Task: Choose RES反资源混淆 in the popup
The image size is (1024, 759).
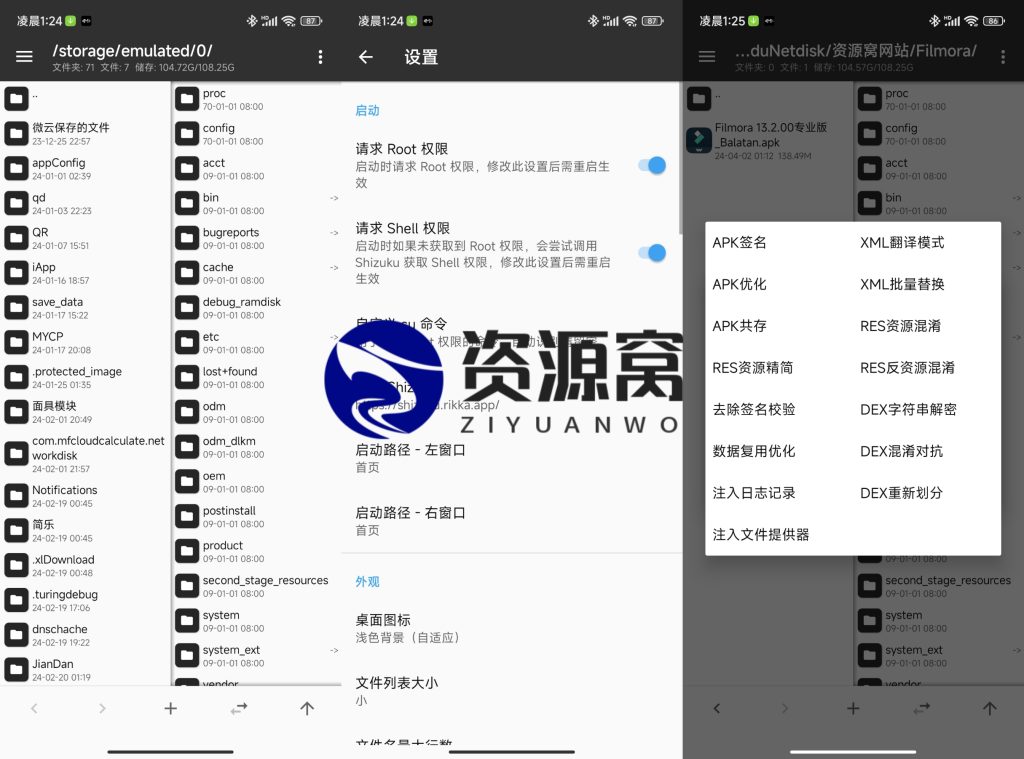Action: click(x=907, y=368)
